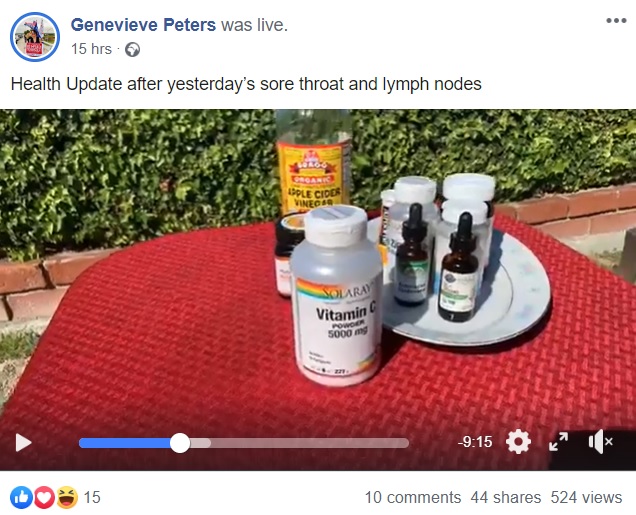Play the live video

click(24, 442)
